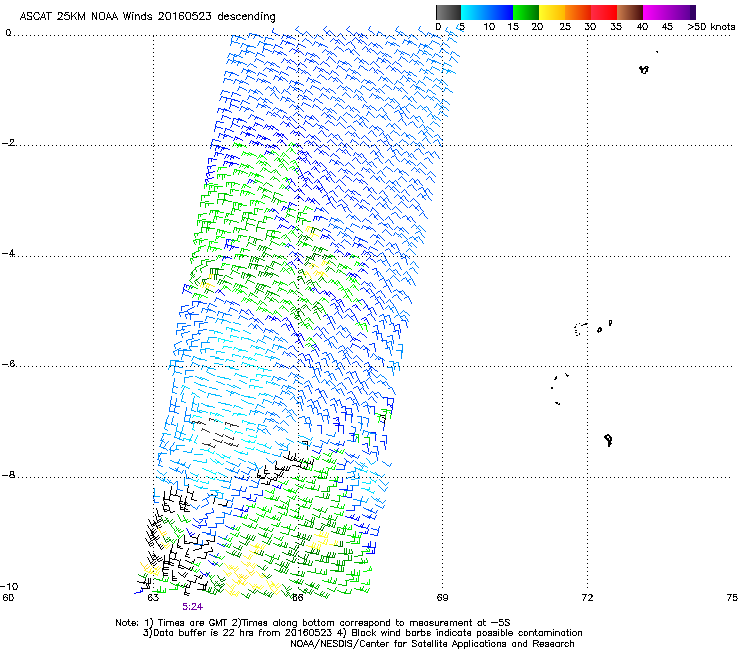Click the "40" legend scale number
The width and height of the screenshot is (740, 650).
[x=642, y=27]
